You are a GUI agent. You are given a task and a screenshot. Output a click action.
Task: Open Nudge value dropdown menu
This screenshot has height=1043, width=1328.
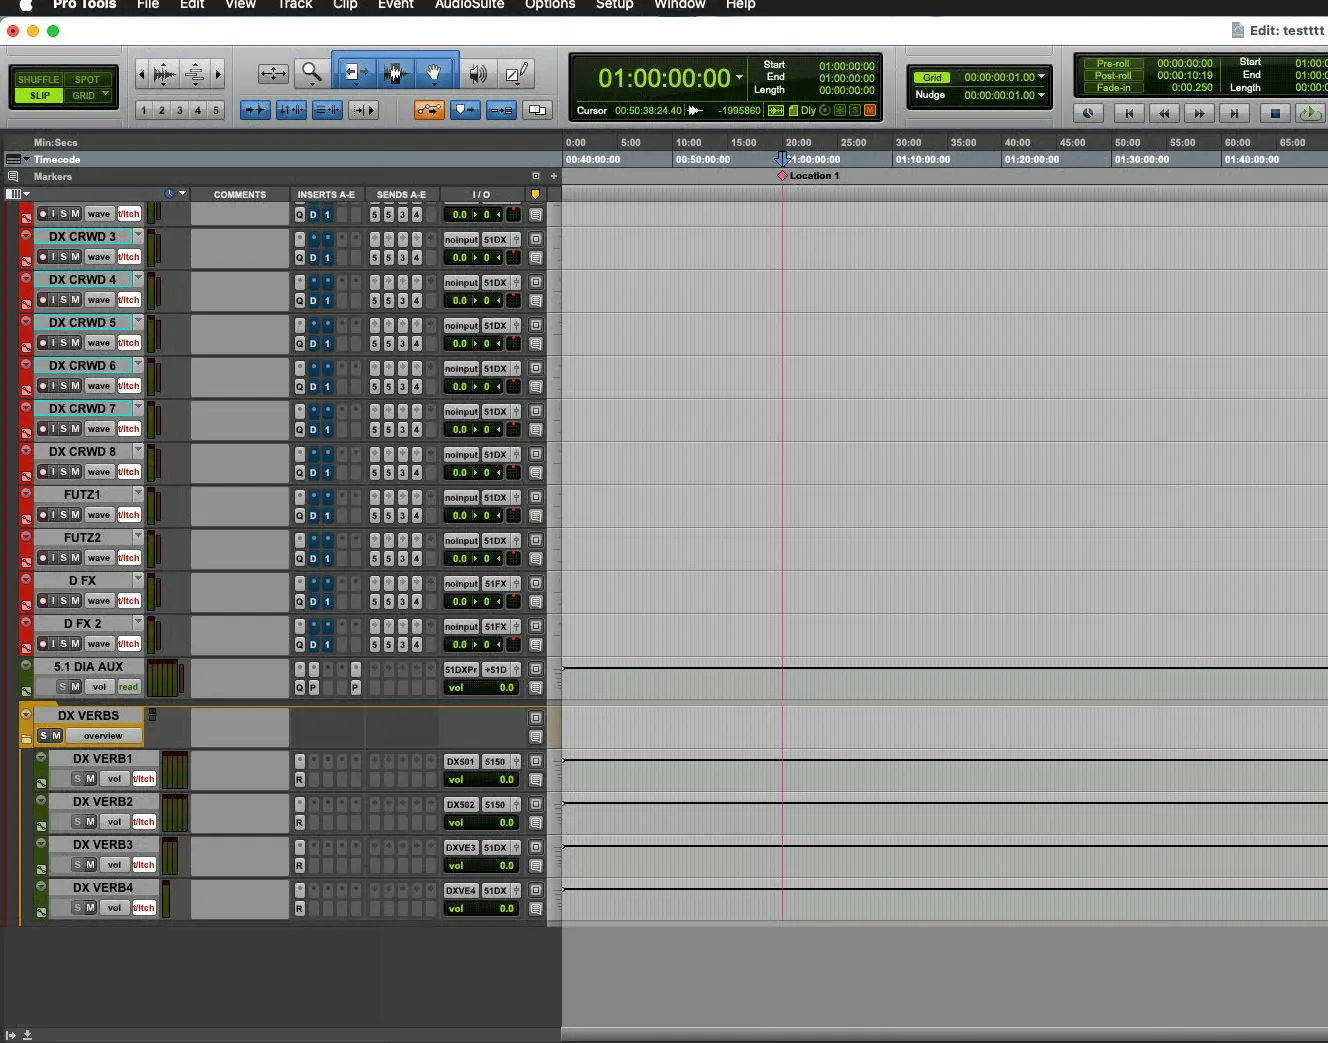click(1042, 95)
